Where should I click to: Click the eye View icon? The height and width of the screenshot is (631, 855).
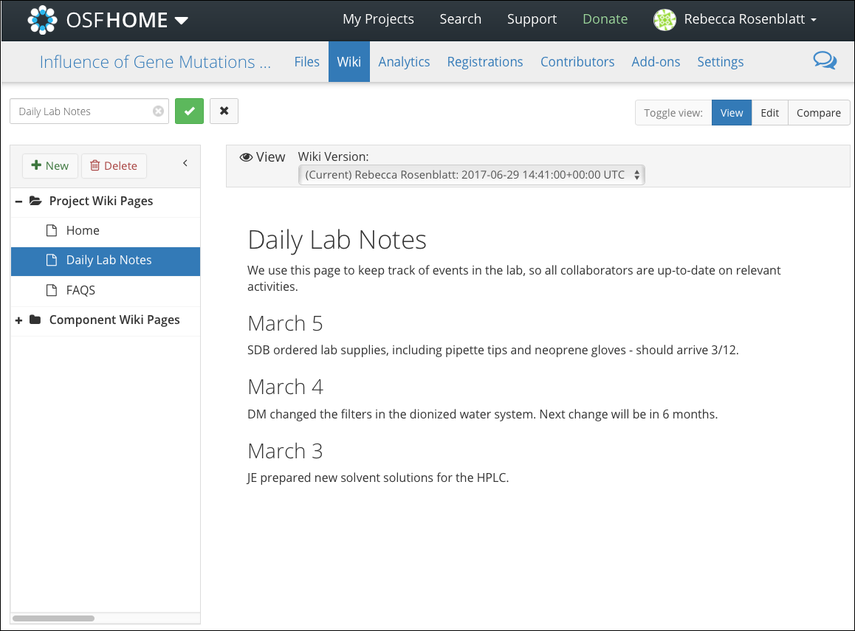[246, 157]
